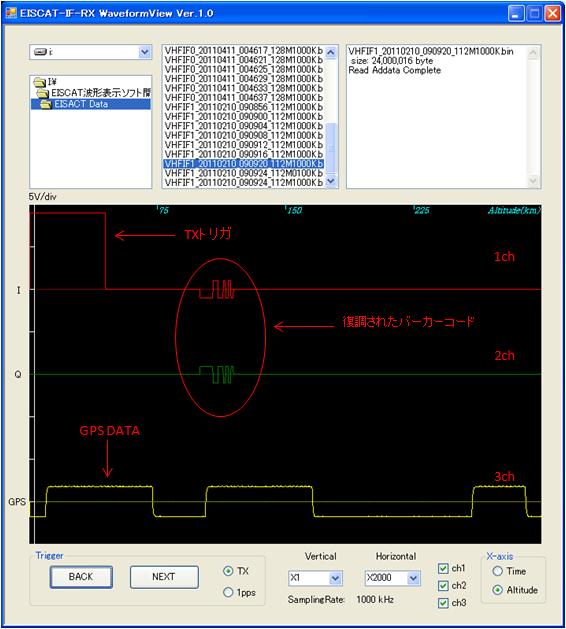The height and width of the screenshot is (629, 566).
Task: Select file VHFIF1_20110210_090908_112M1000K
Action: (243, 135)
